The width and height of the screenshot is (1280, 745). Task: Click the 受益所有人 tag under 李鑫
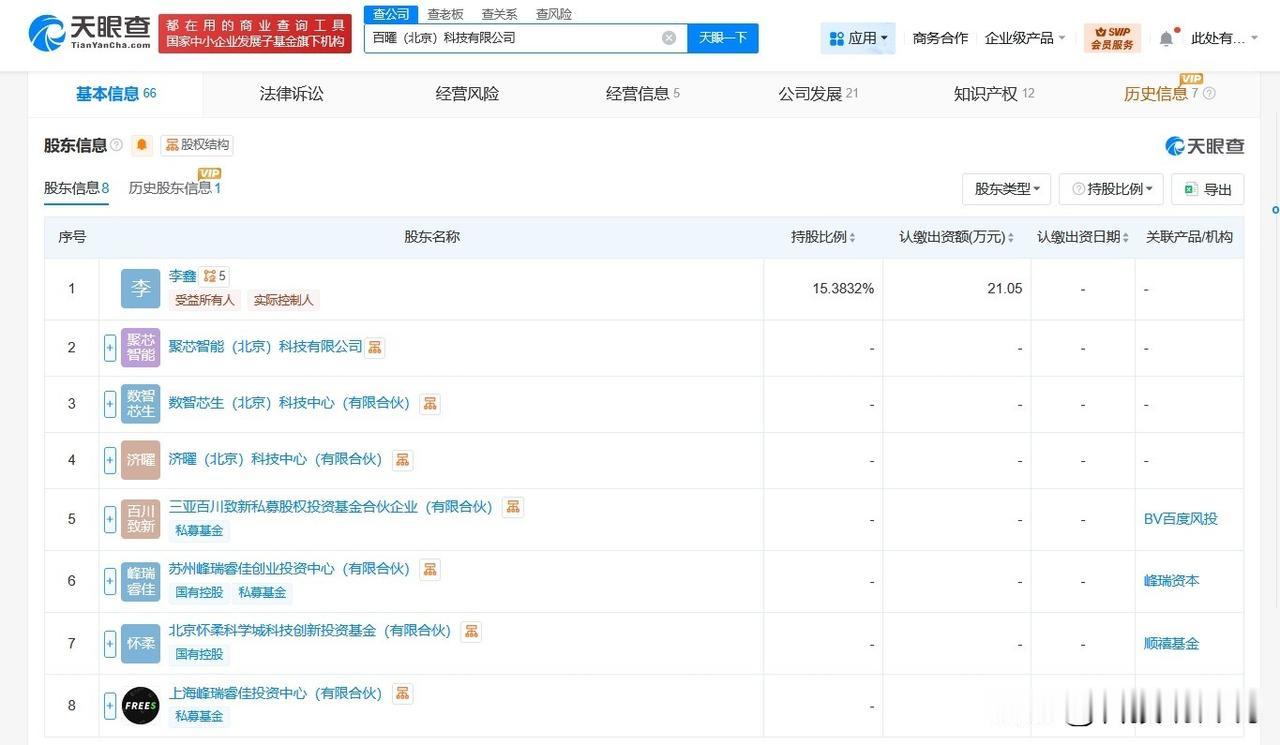click(204, 300)
